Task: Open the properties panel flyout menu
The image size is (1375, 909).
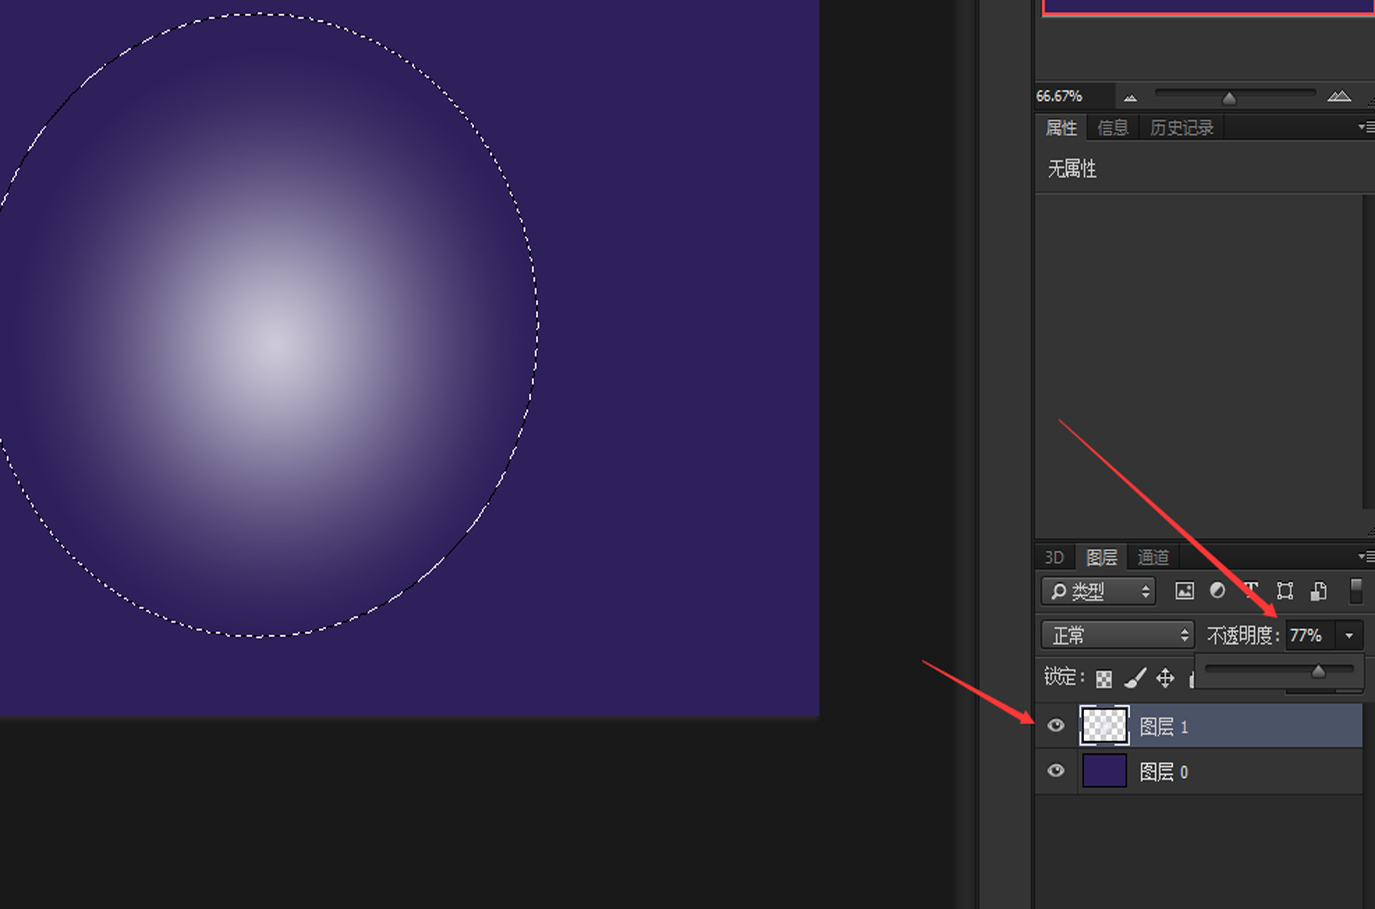Action: (1366, 128)
